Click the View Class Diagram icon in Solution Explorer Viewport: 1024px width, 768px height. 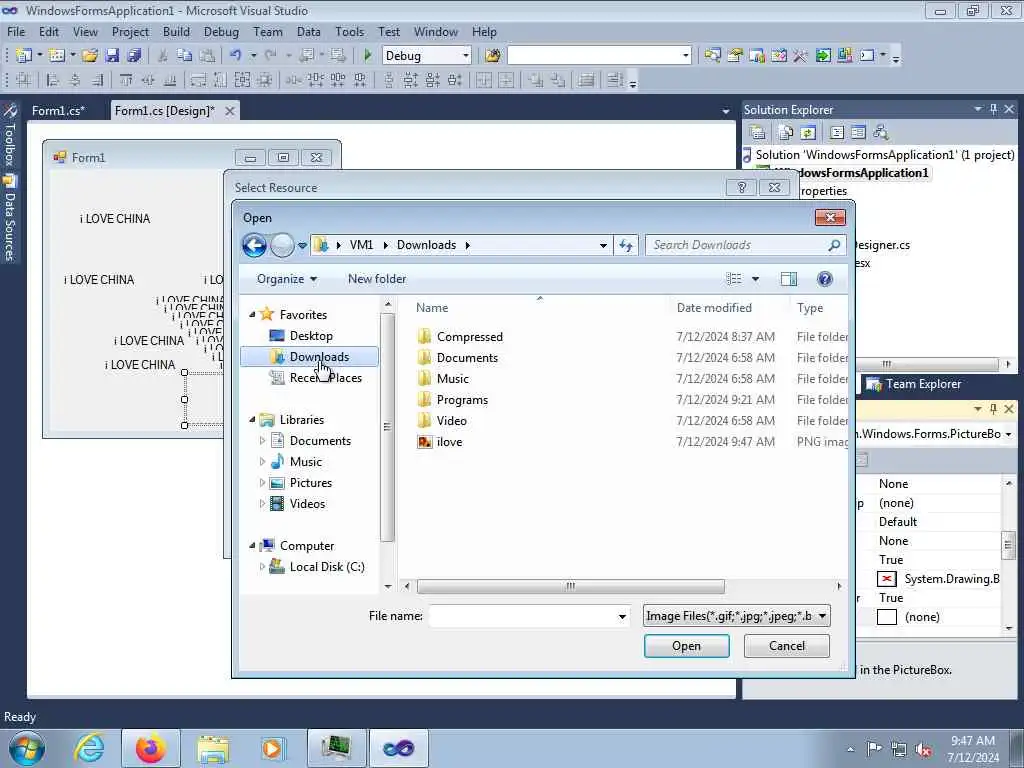pyautogui.click(x=881, y=133)
